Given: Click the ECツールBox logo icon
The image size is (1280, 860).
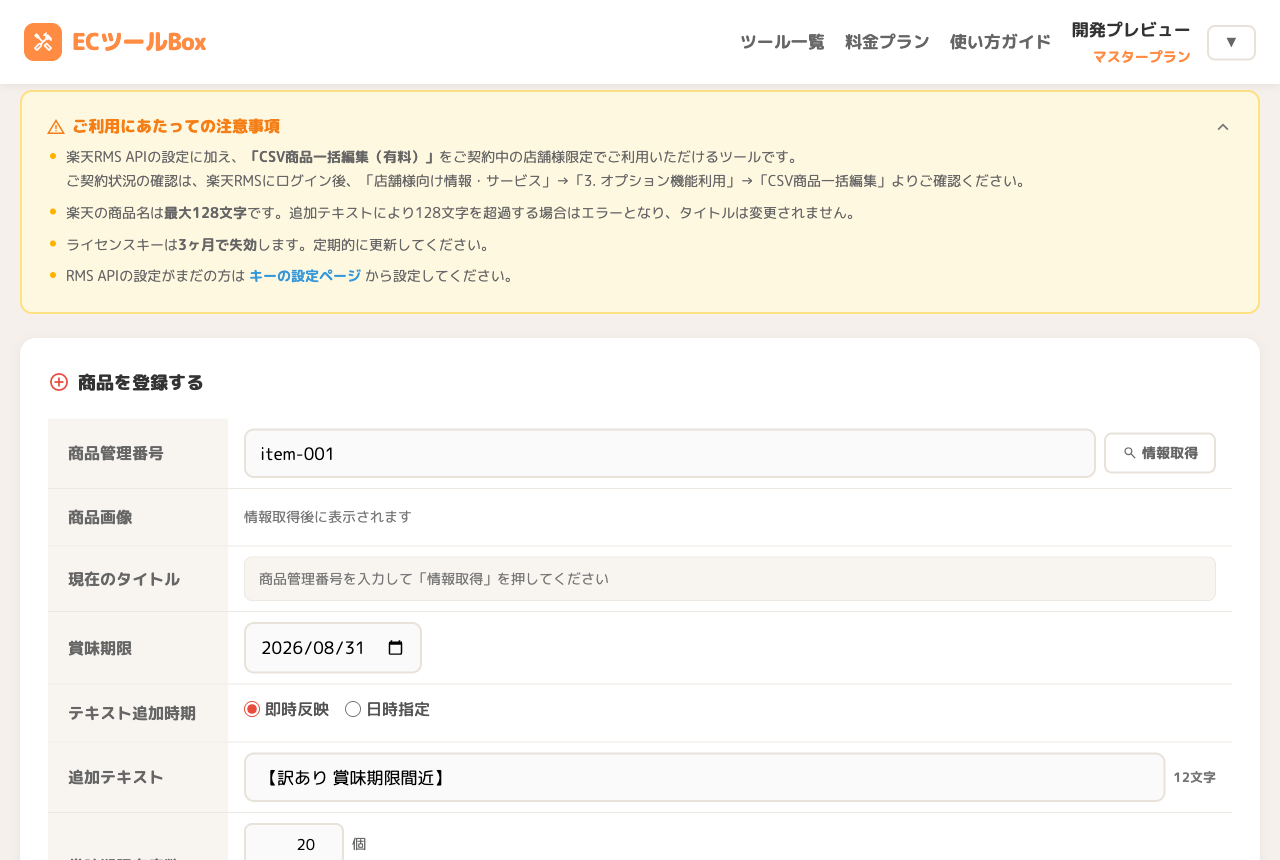Looking at the screenshot, I should point(43,42).
